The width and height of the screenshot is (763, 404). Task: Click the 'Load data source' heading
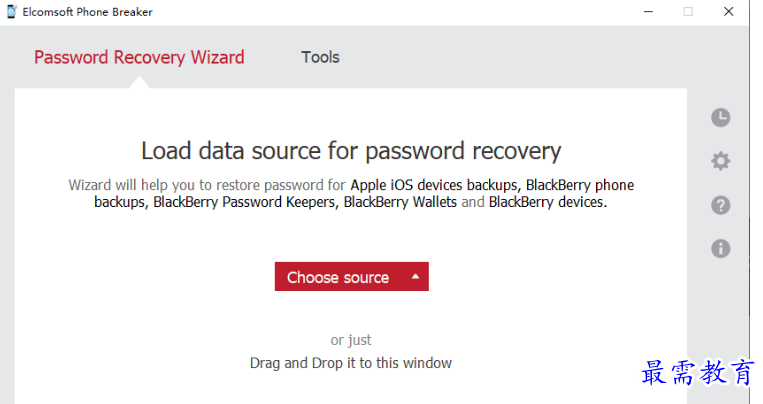tap(351, 151)
